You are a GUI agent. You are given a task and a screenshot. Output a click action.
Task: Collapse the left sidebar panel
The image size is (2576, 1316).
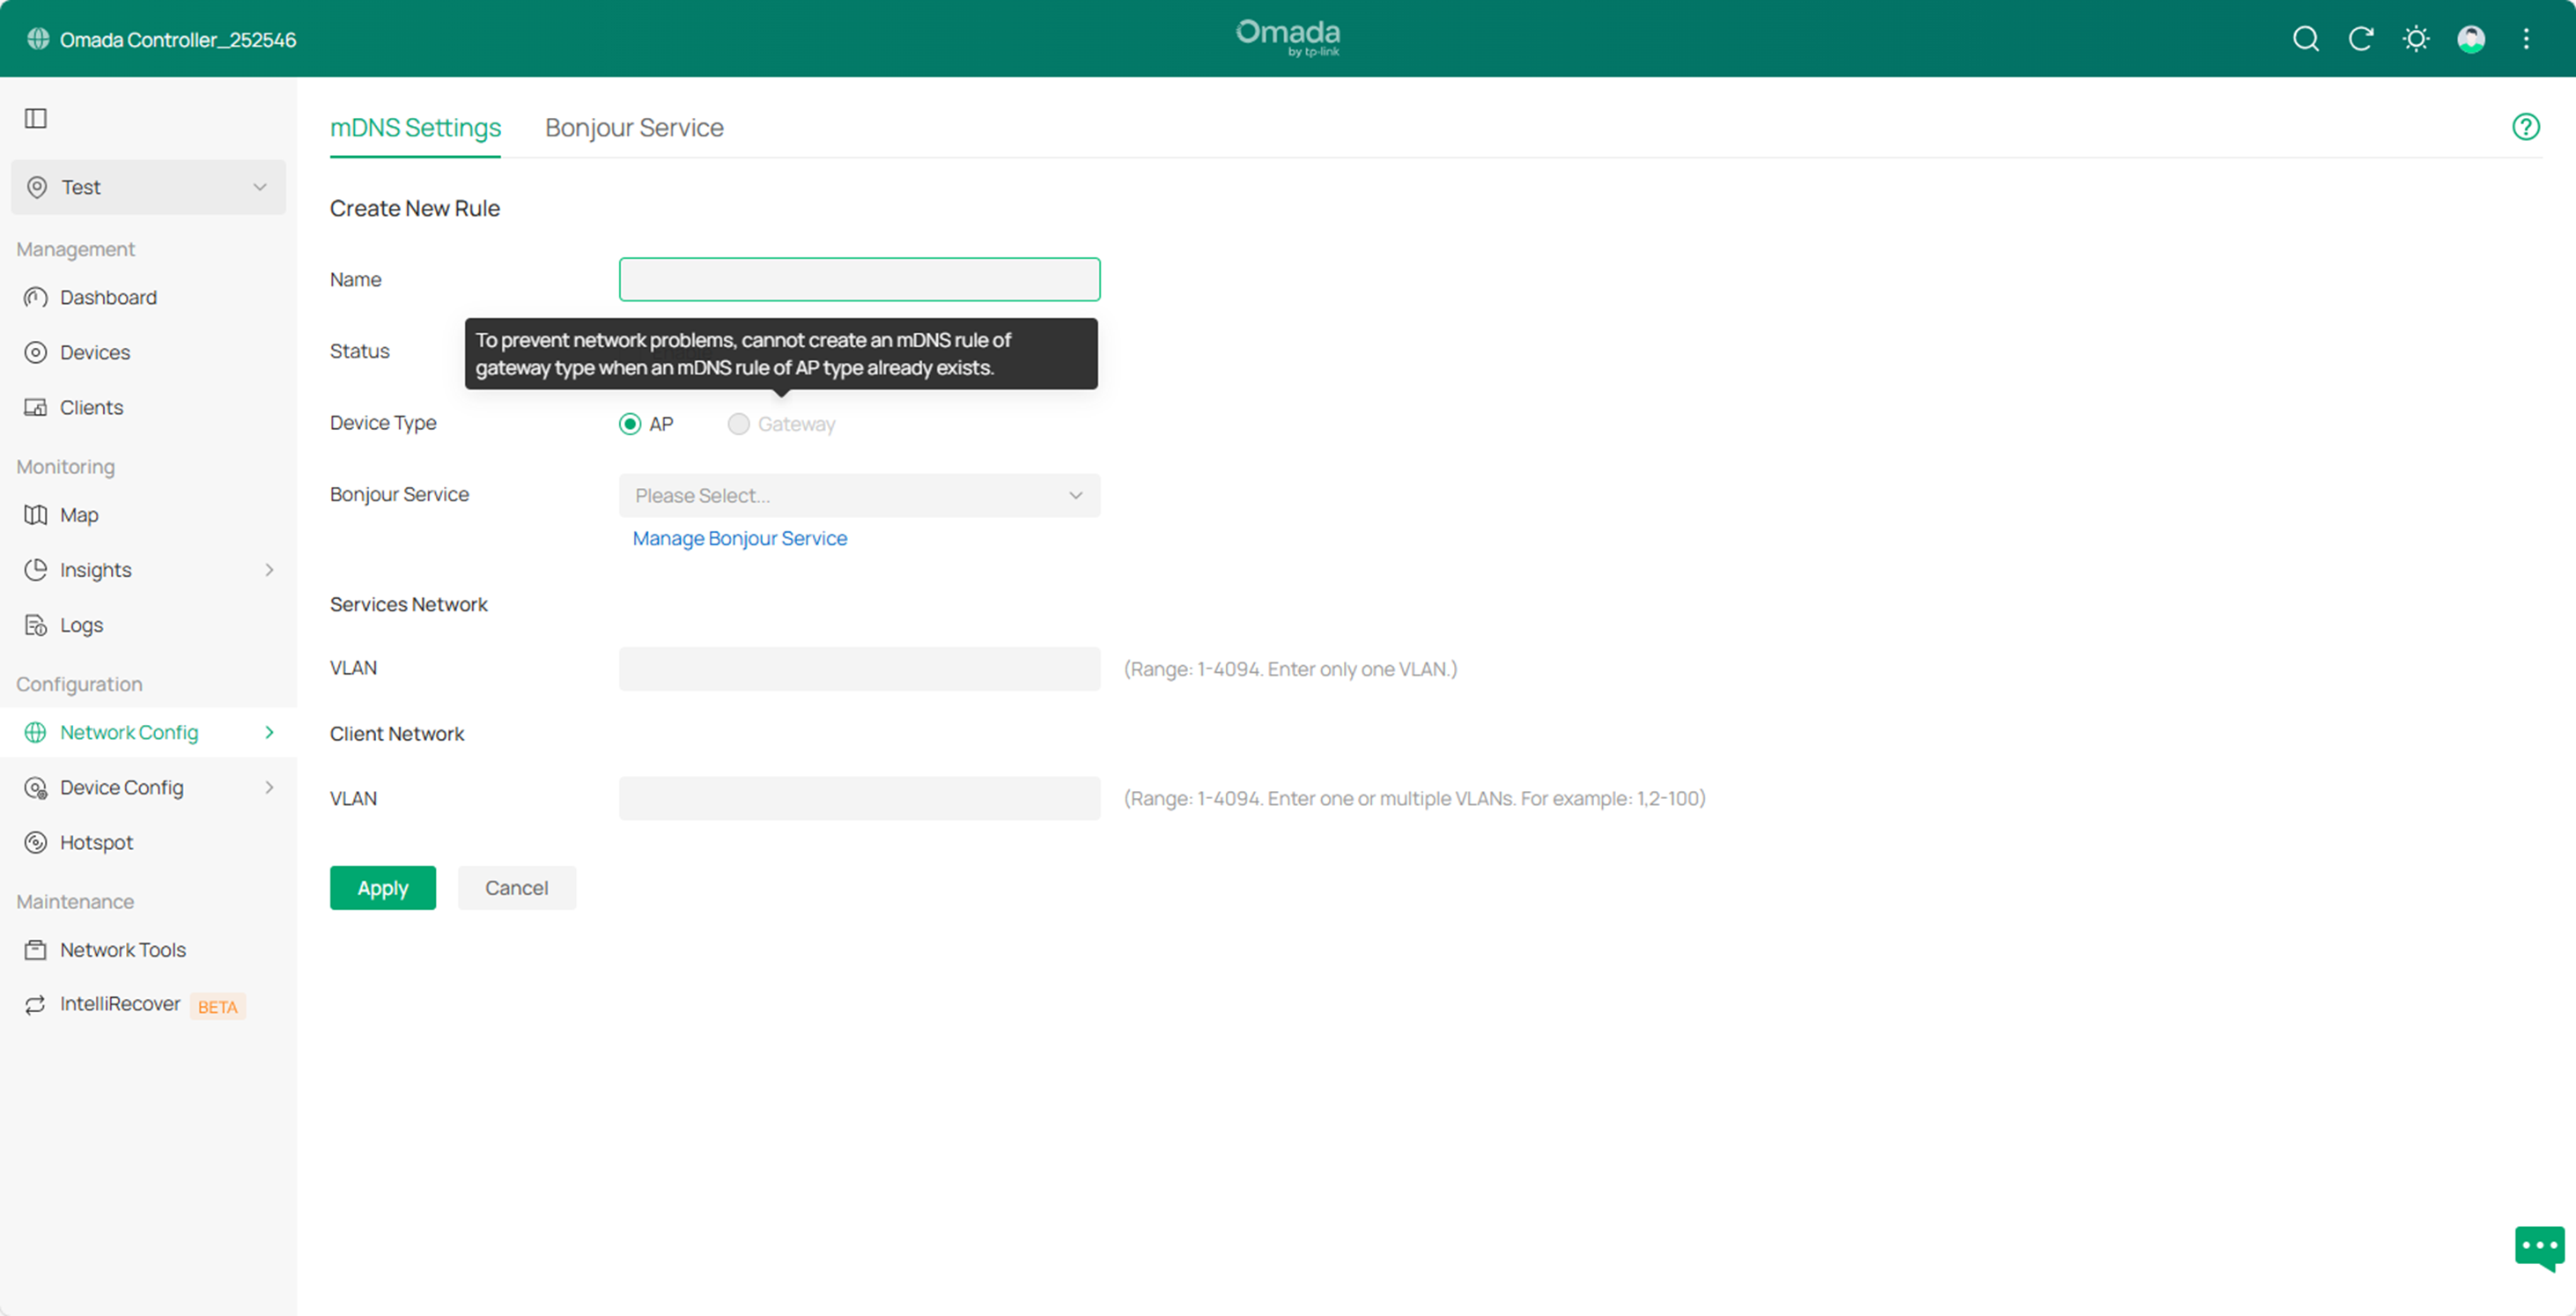(x=36, y=118)
